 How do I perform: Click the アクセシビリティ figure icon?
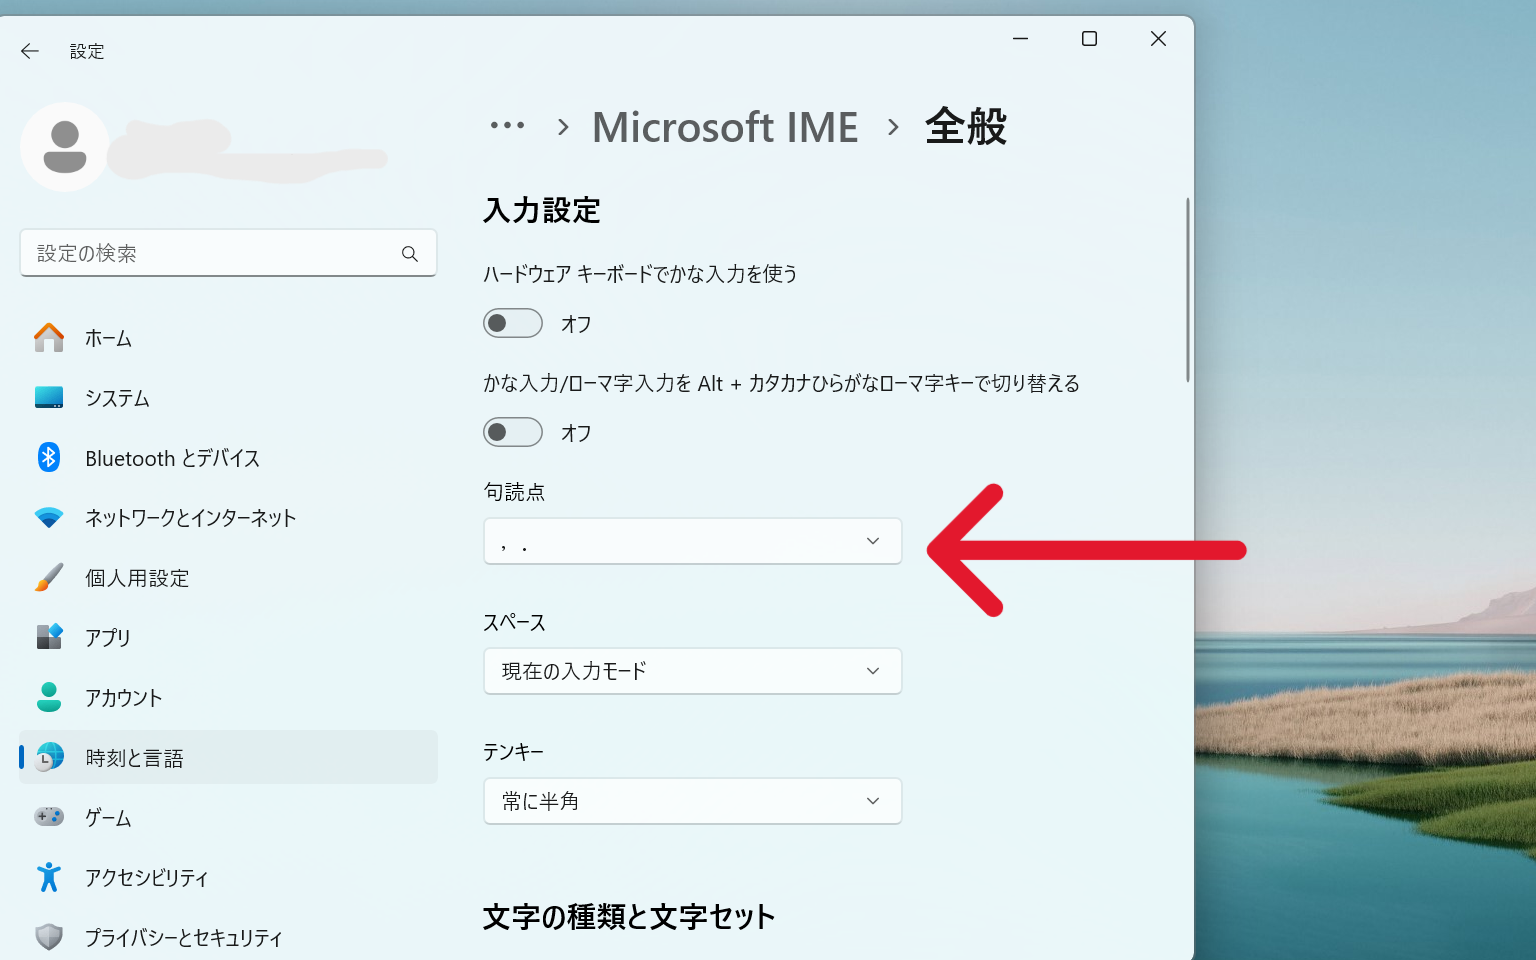coord(49,877)
